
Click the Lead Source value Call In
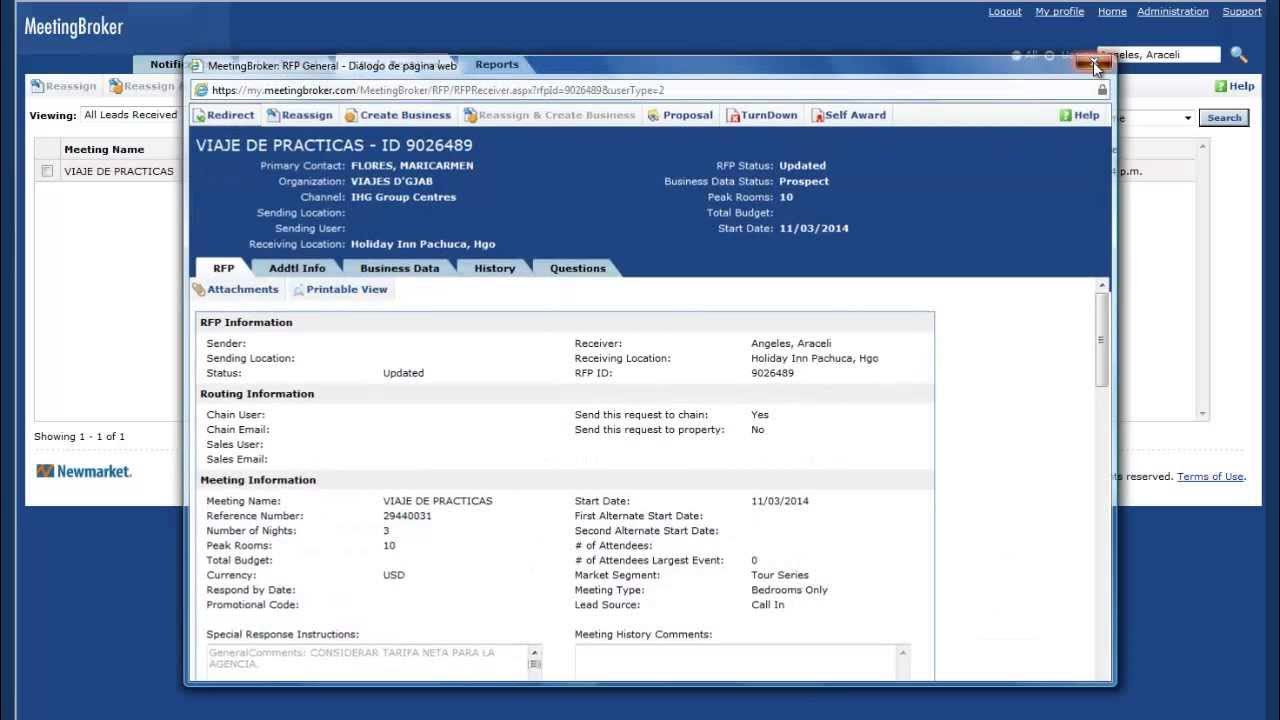coord(768,605)
